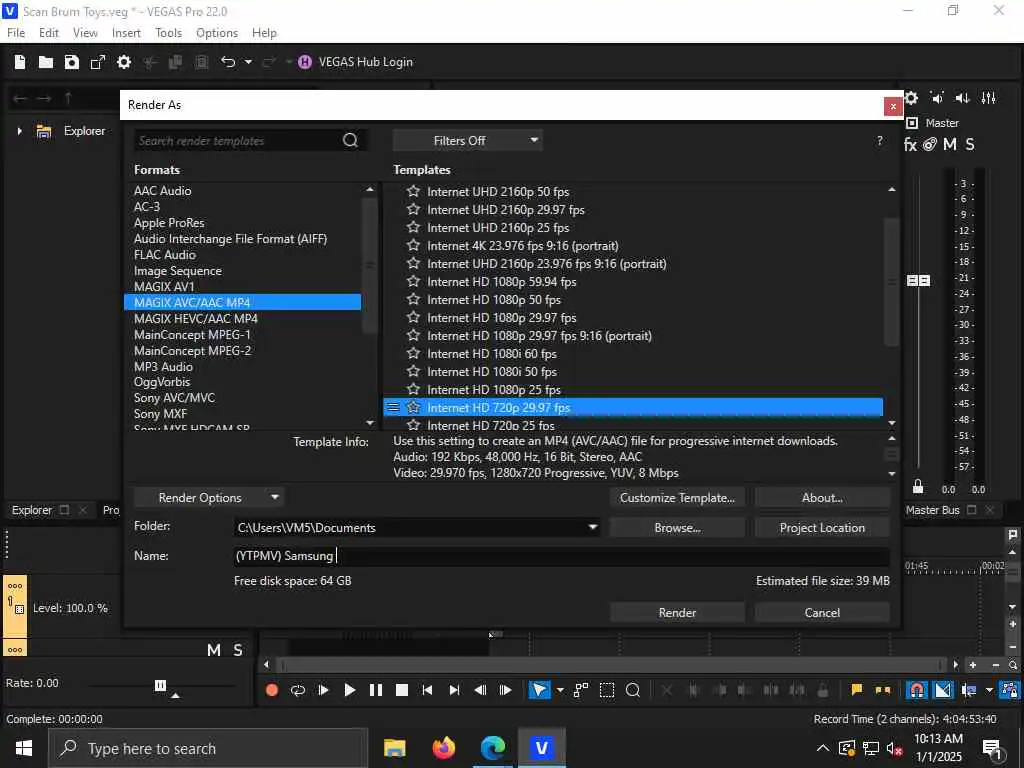1024x768 pixels.
Task: Open the Insert menu
Action: 126,33
